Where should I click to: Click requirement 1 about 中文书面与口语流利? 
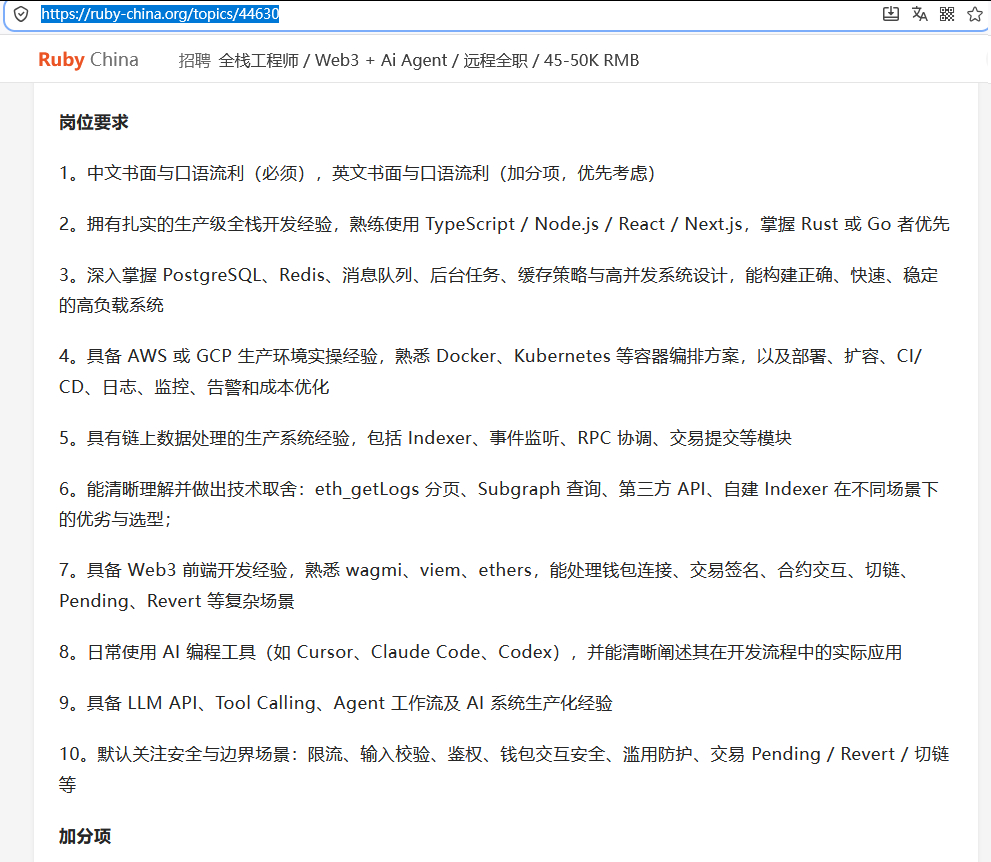357,173
